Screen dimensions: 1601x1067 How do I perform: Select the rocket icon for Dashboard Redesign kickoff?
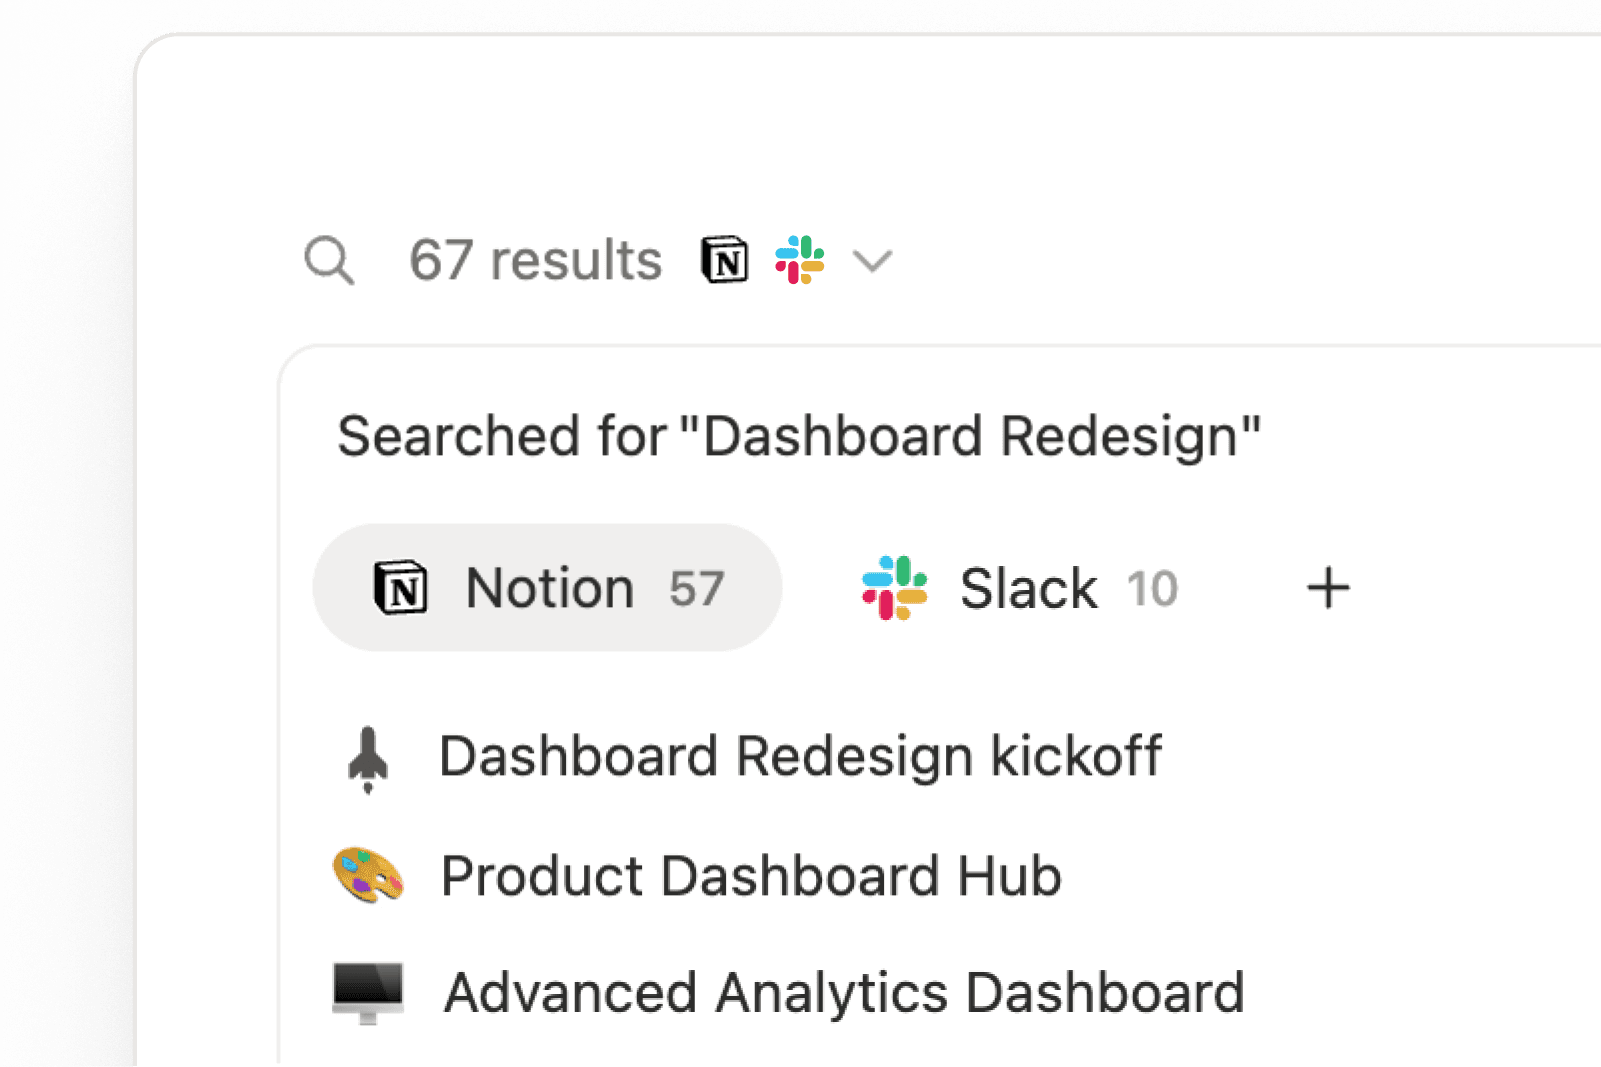[x=369, y=758]
